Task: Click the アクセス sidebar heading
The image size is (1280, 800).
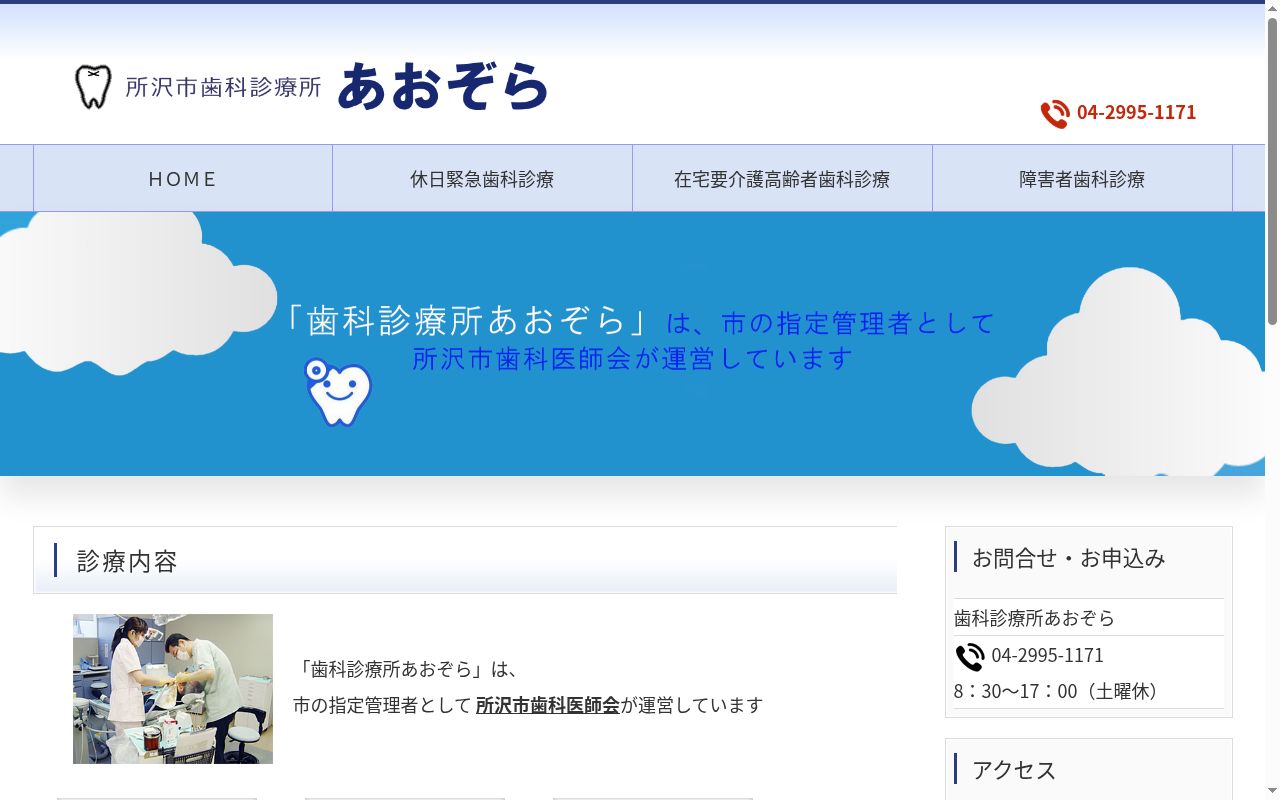Action: coord(1014,770)
